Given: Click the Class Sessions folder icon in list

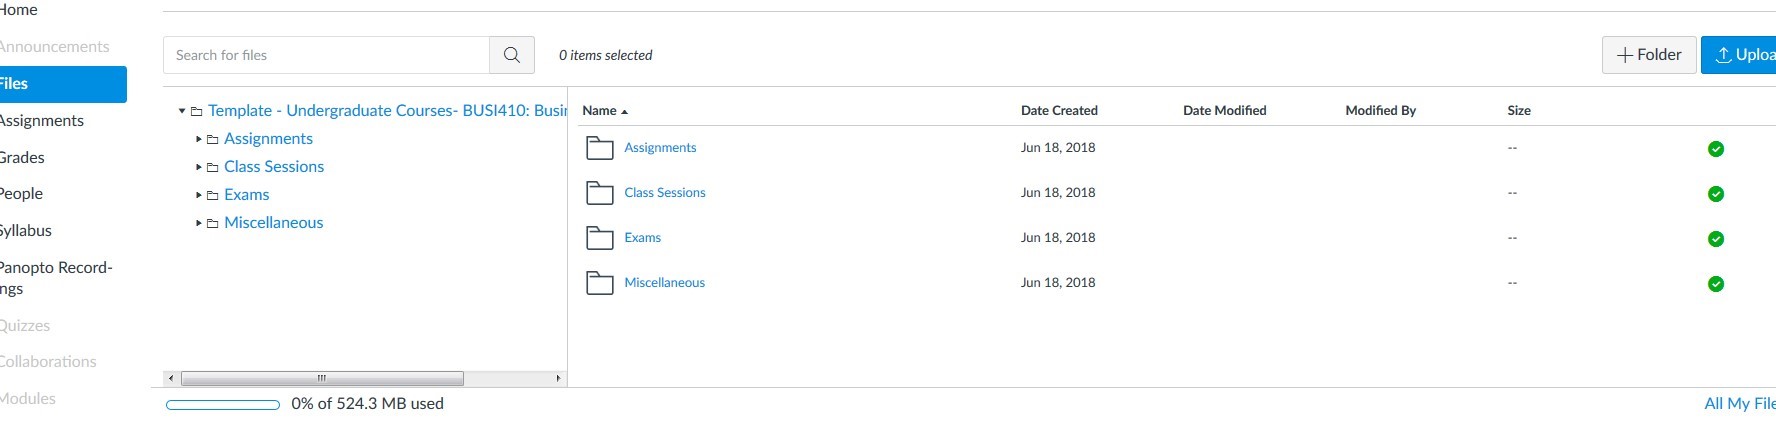Looking at the screenshot, I should pyautogui.click(x=599, y=193).
